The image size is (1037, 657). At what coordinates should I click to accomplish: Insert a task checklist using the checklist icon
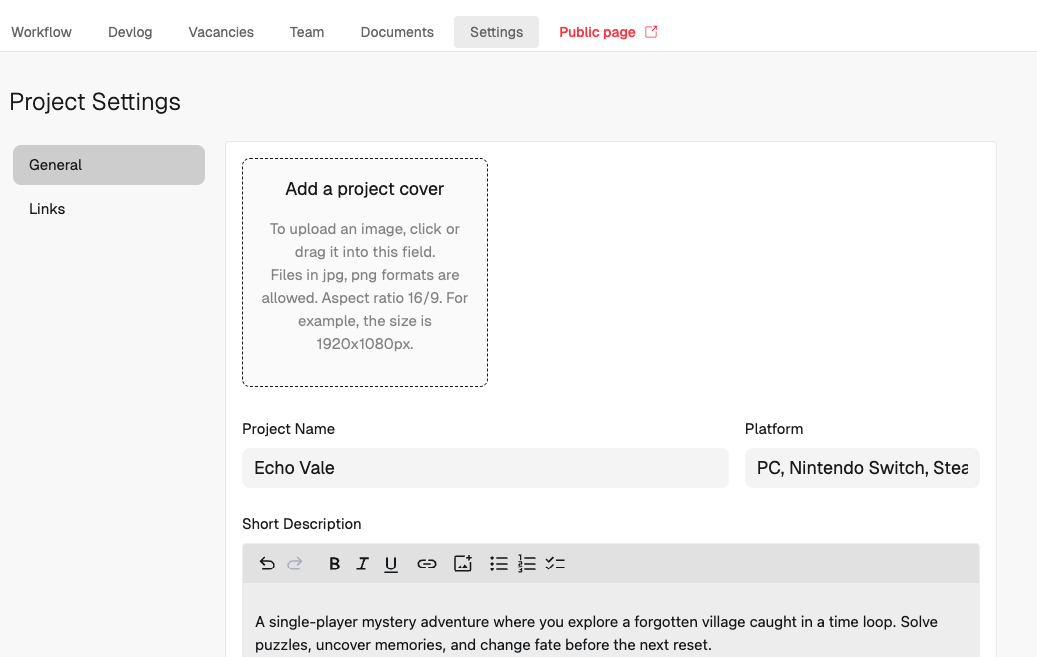pyautogui.click(x=556, y=563)
